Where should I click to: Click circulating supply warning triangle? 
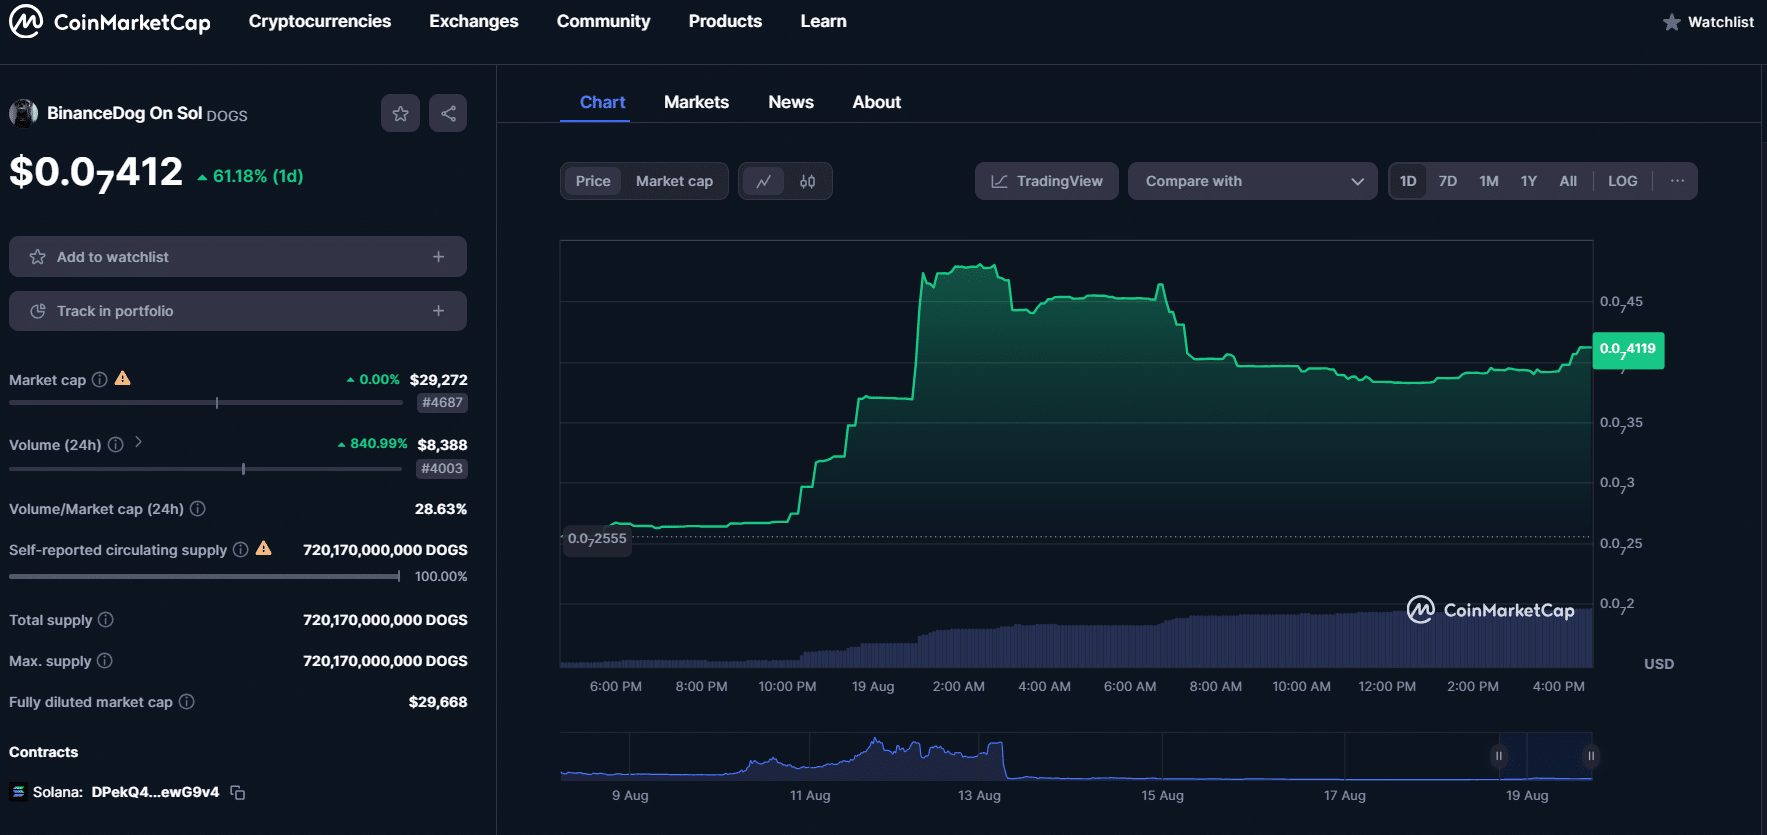(x=263, y=548)
